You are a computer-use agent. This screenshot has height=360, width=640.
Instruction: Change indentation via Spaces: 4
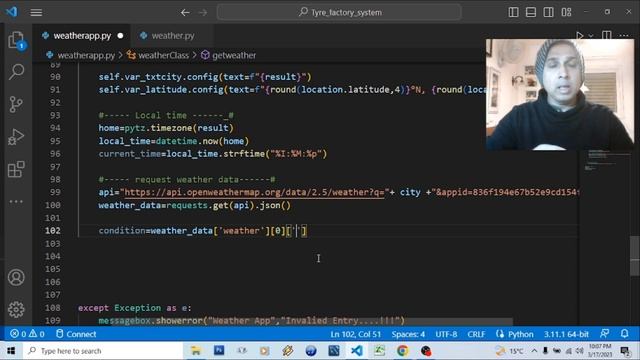point(408,334)
